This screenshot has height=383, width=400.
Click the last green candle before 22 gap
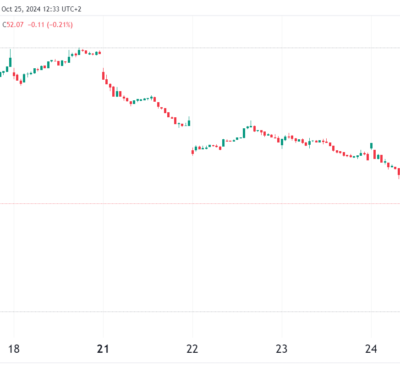[189, 122]
